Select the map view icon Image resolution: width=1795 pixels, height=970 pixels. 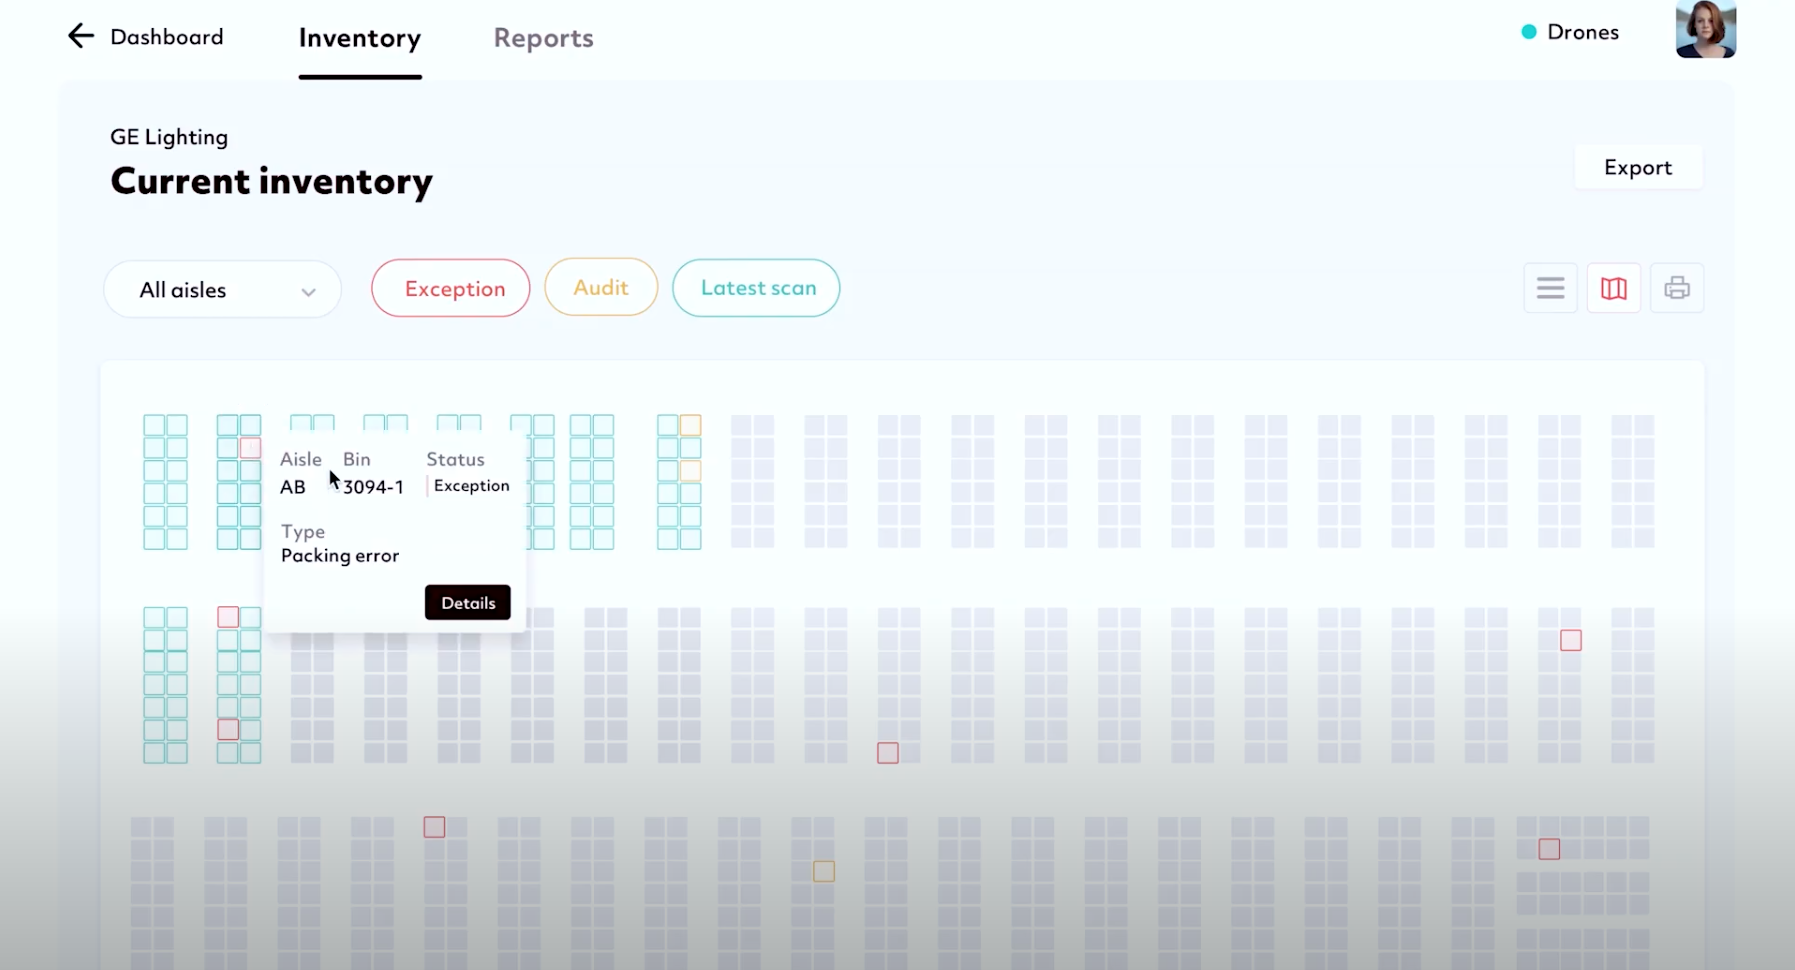[1614, 289]
